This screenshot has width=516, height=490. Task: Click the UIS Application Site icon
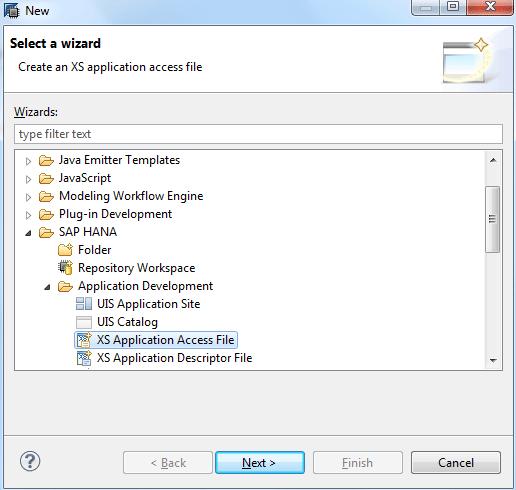(84, 304)
